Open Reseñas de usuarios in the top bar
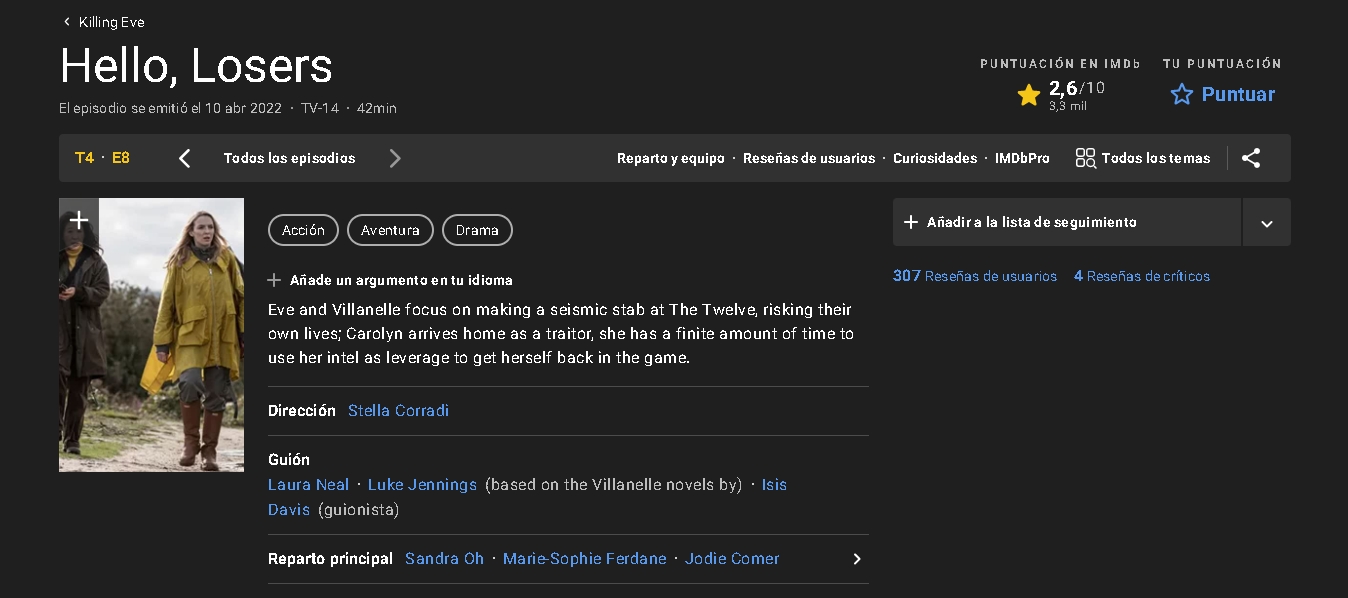This screenshot has height=598, width=1348. [x=809, y=158]
